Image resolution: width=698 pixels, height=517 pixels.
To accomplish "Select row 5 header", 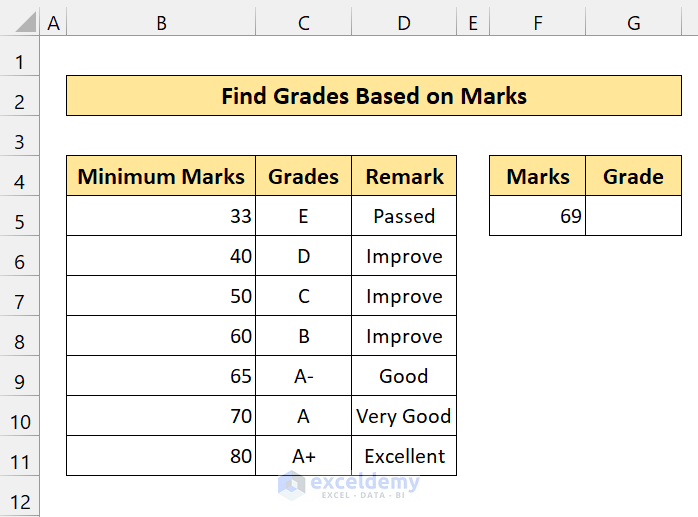I will pyautogui.click(x=20, y=216).
